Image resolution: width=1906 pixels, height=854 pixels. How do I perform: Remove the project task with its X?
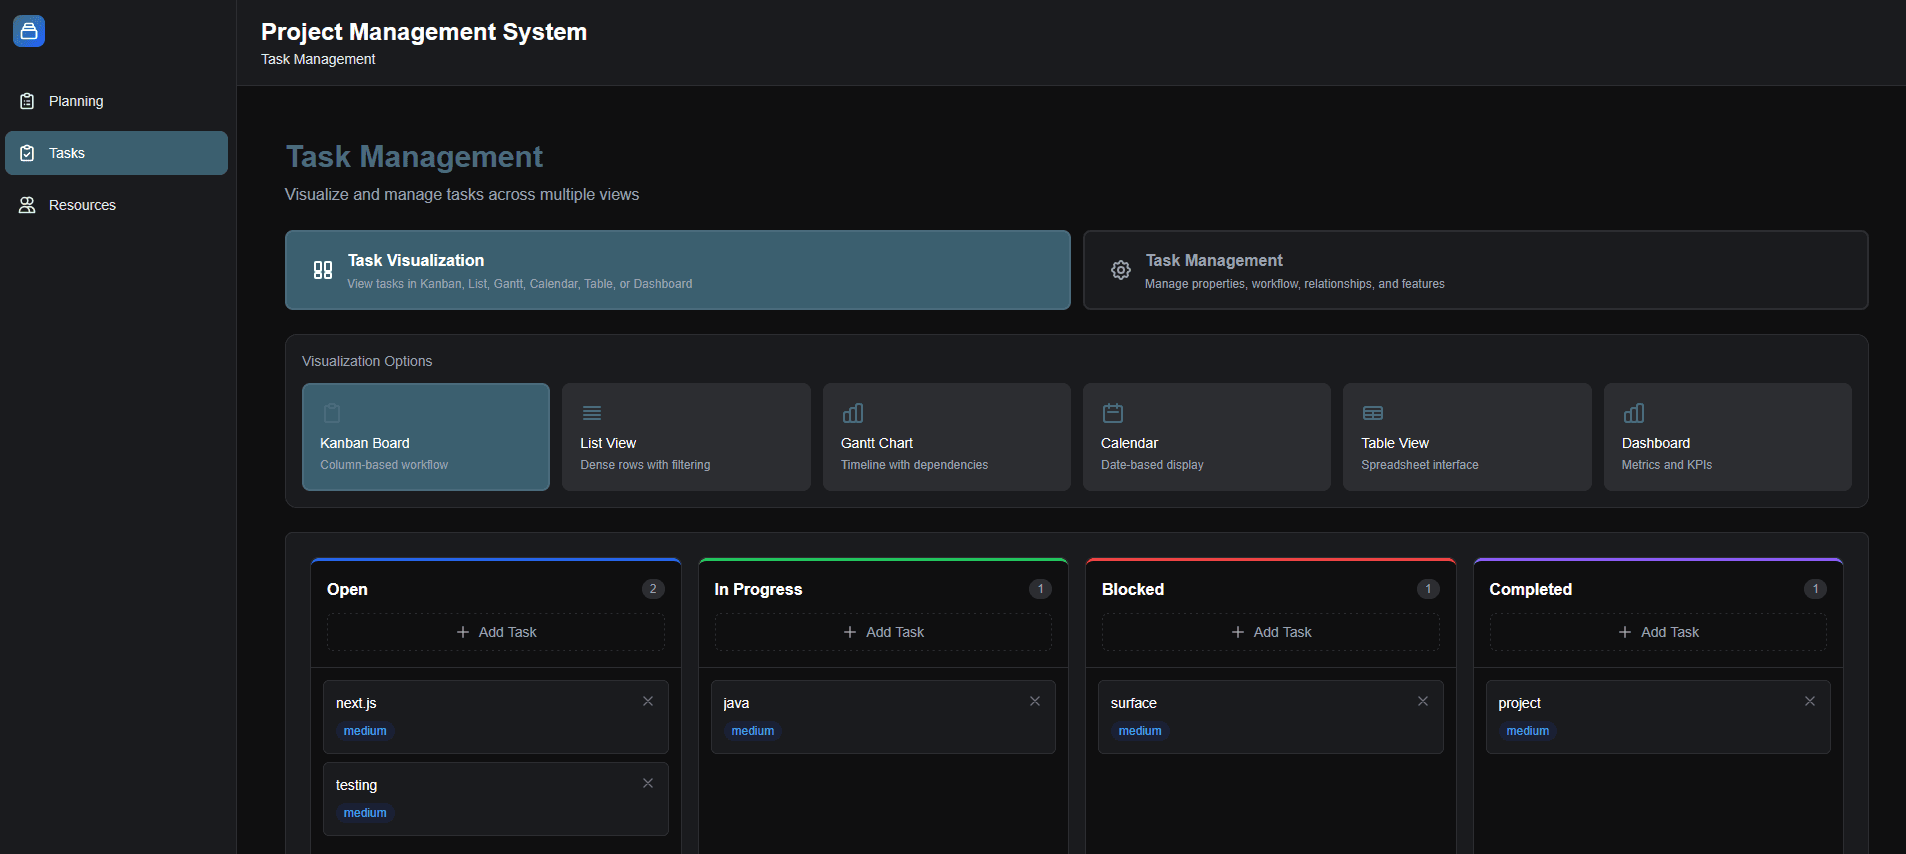pos(1810,701)
